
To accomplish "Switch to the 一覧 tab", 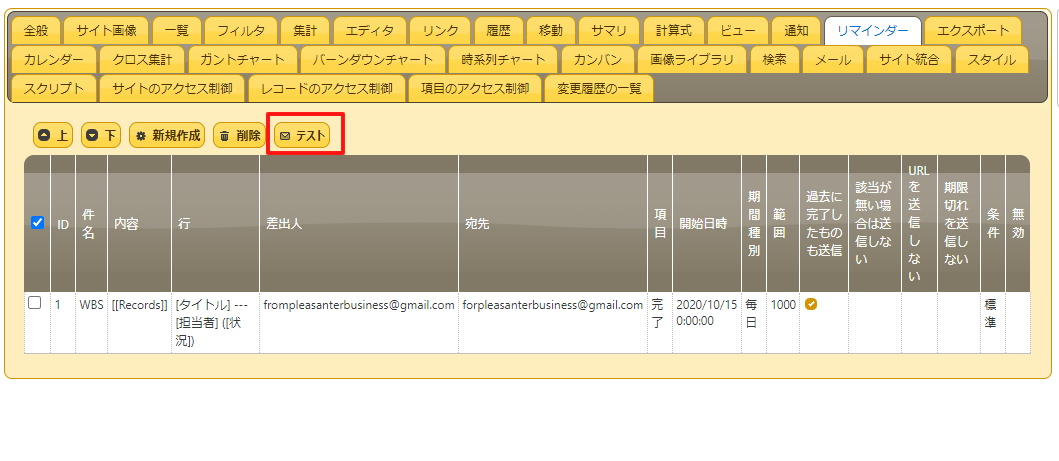I will pyautogui.click(x=176, y=30).
